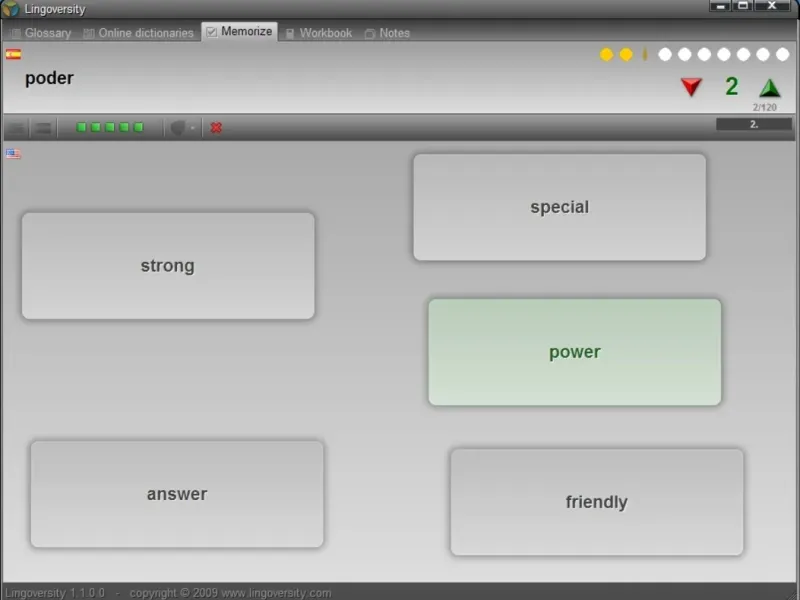
Task: Choose the answer card 'answer'
Action: point(177,494)
